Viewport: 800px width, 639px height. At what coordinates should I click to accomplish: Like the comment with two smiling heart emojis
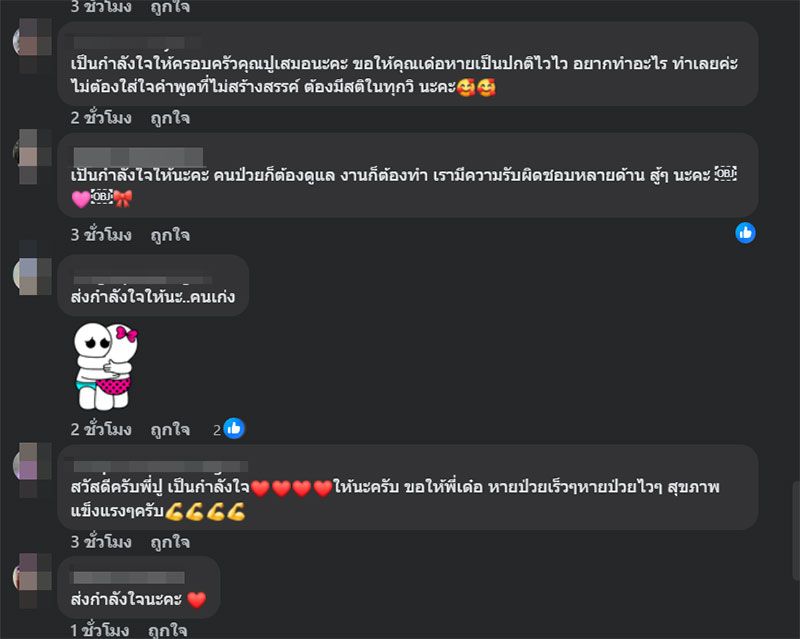click(170, 118)
